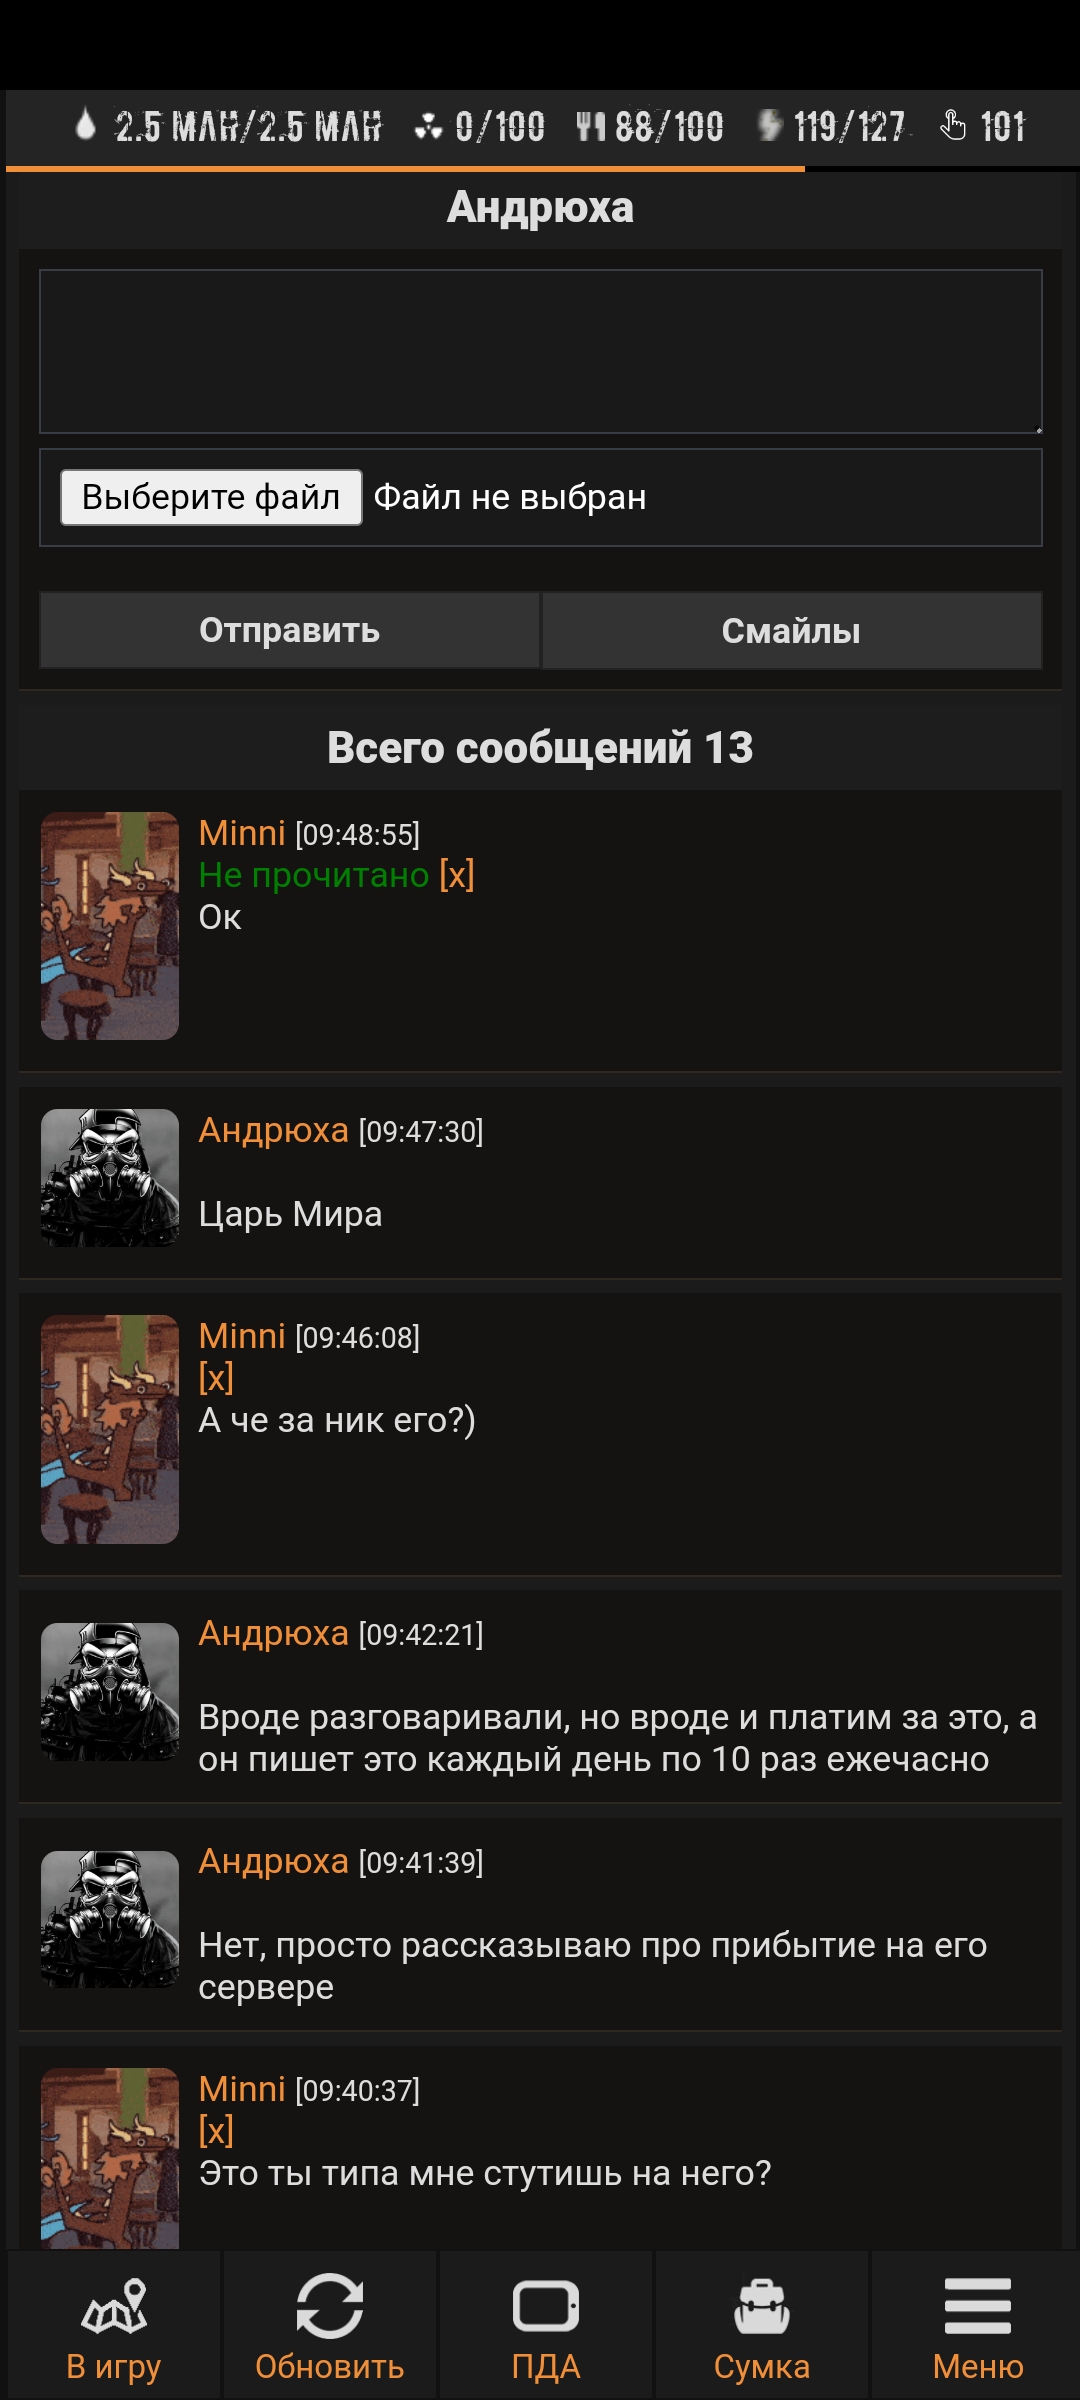Click Выберите файл file chooser button
Image resolution: width=1080 pixels, height=2400 pixels.
[x=211, y=497]
